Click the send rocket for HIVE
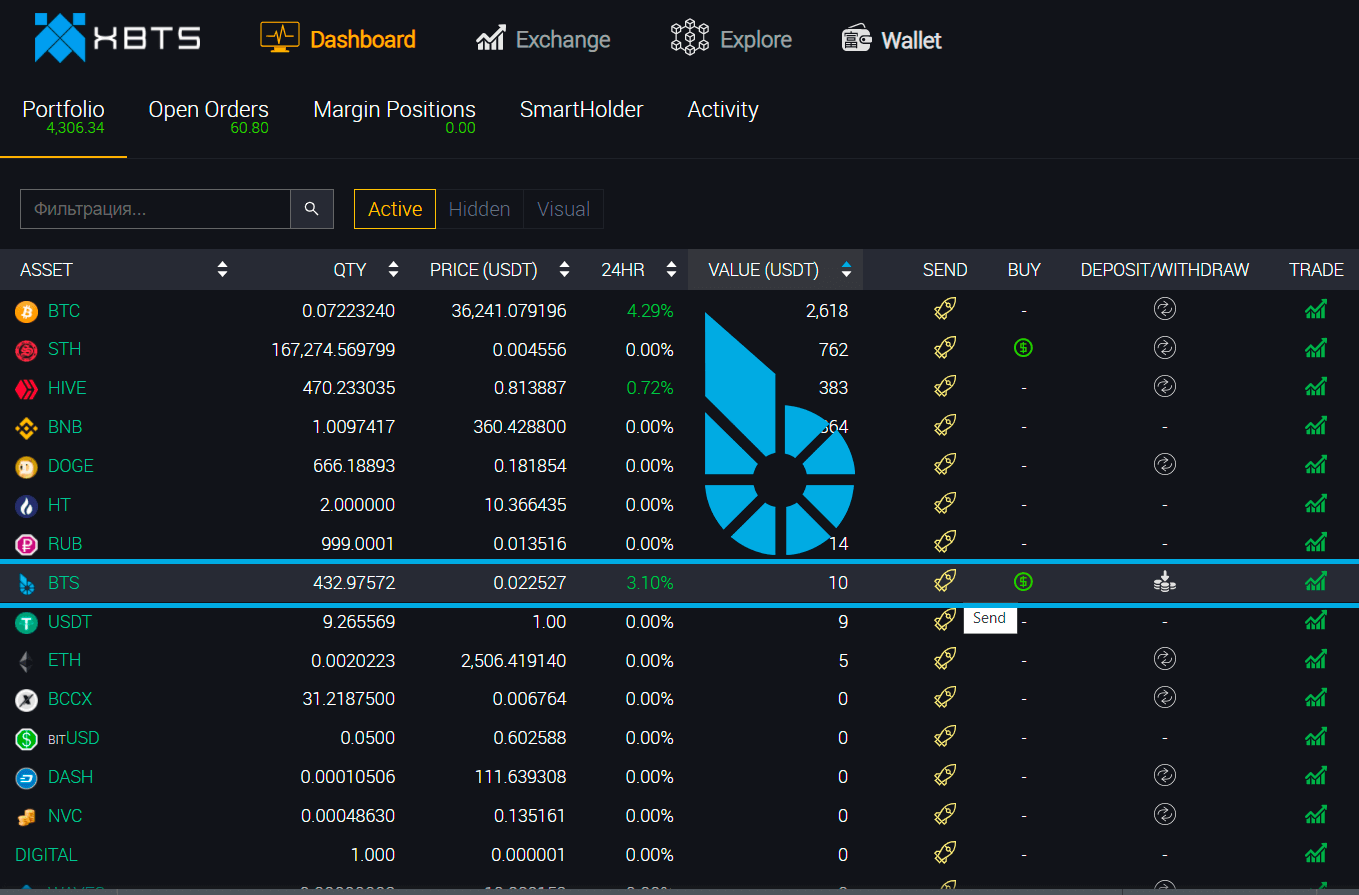Viewport: 1359px width, 895px height. click(945, 387)
